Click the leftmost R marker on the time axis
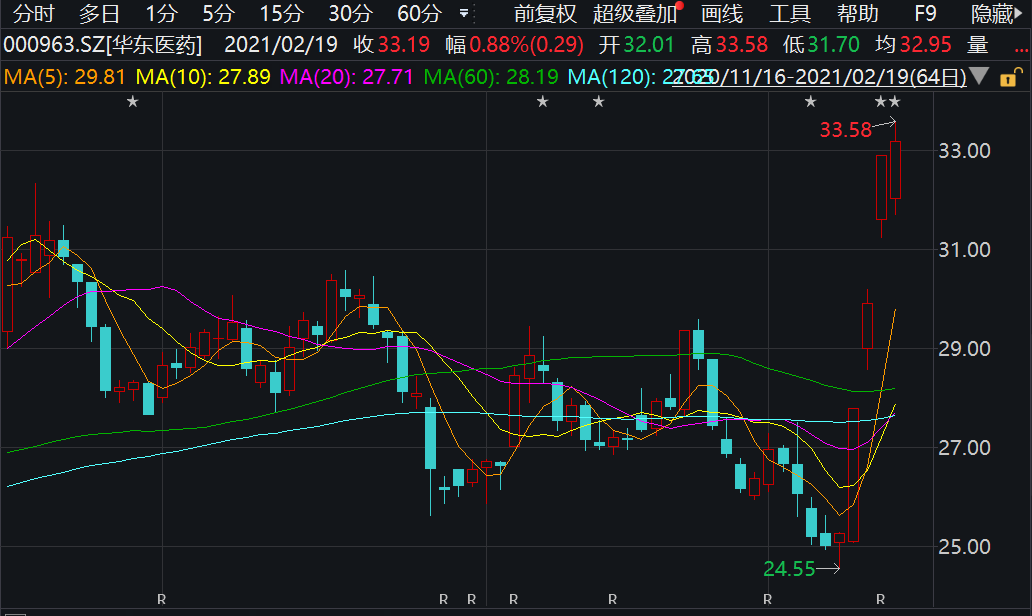The width and height of the screenshot is (1032, 616). point(161,598)
